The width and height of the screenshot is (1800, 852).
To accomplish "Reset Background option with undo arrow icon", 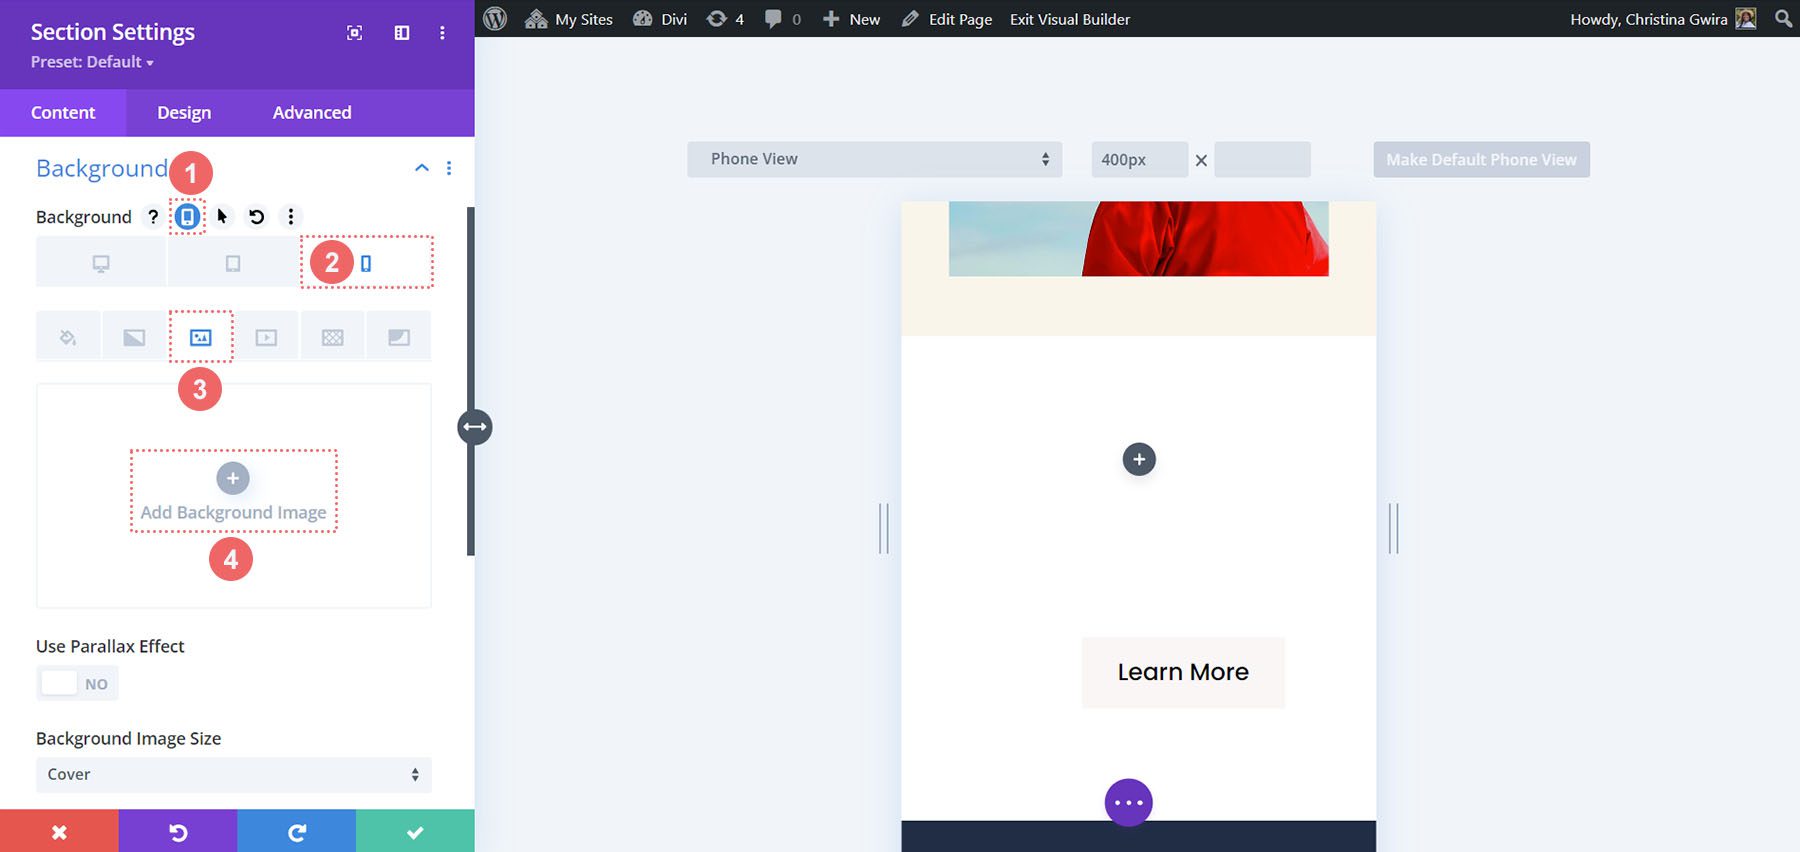I will pos(256,217).
